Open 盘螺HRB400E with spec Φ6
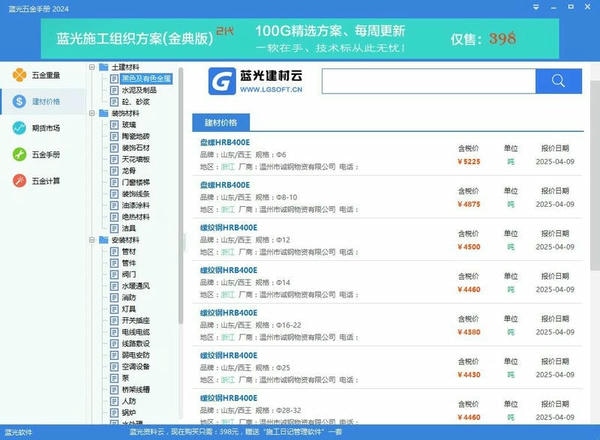 point(225,142)
